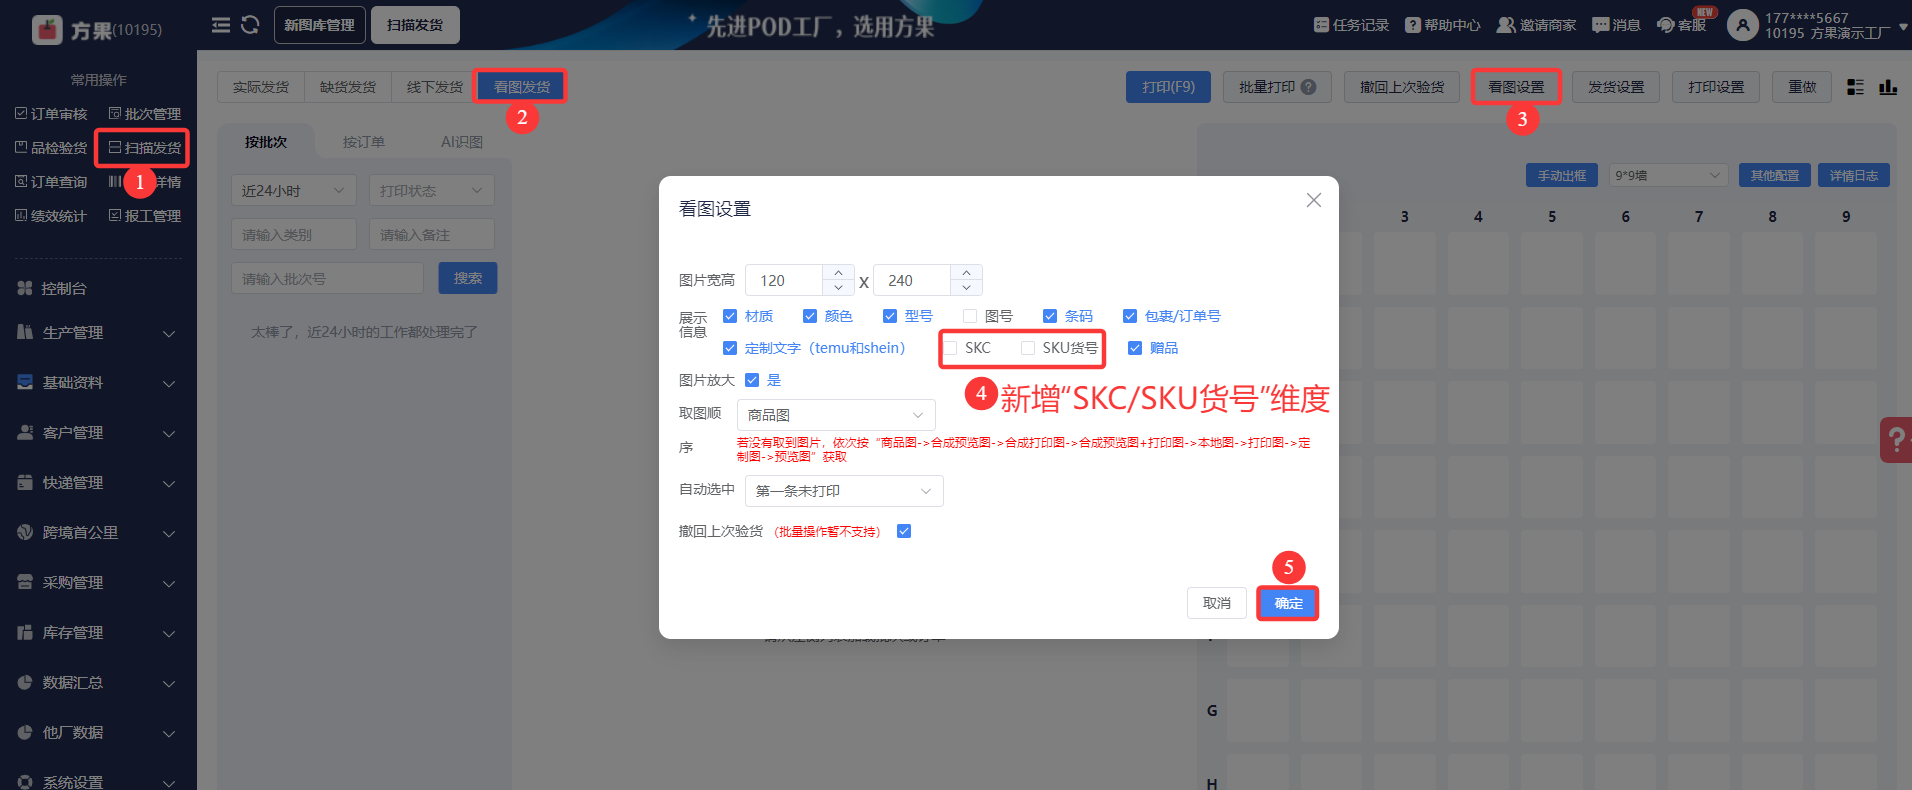Open 新图库管理 page tab
This screenshot has height=790, width=1912.
pyautogui.click(x=319, y=25)
